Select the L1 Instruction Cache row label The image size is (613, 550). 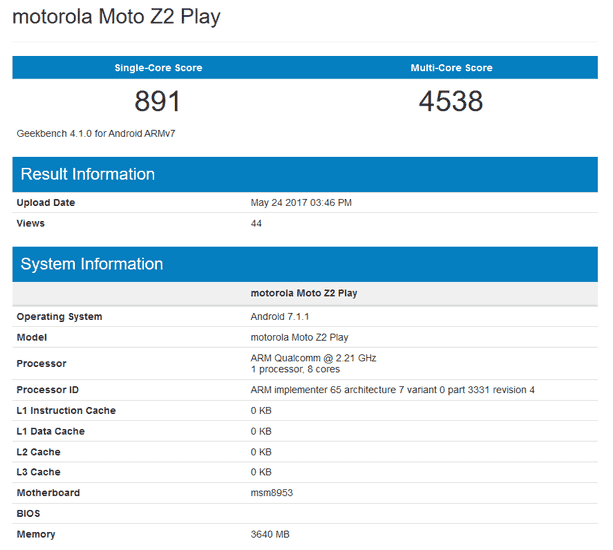click(x=66, y=410)
